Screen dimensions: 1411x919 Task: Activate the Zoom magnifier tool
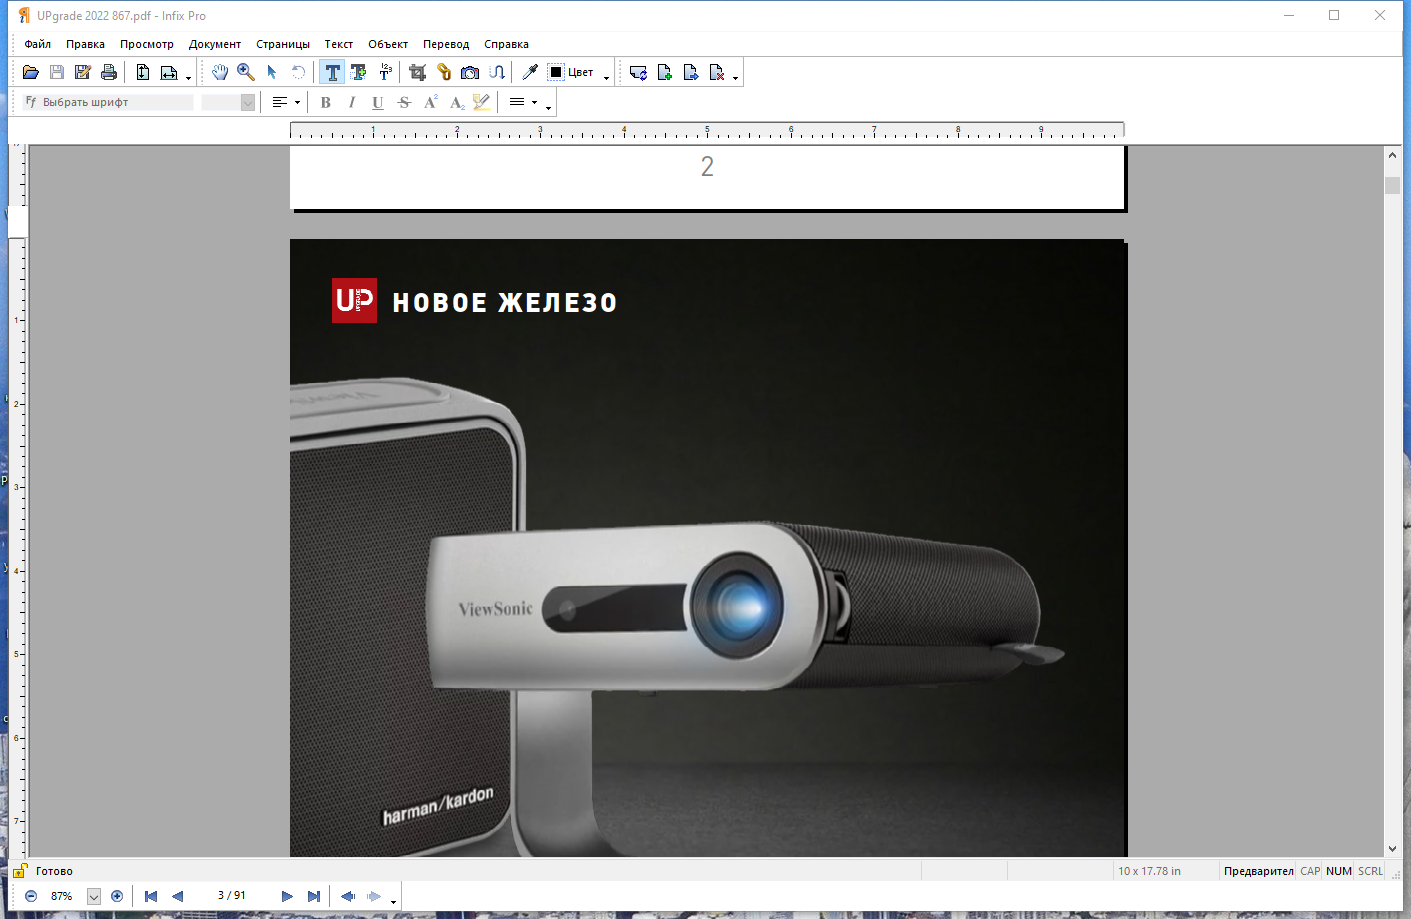pyautogui.click(x=246, y=72)
